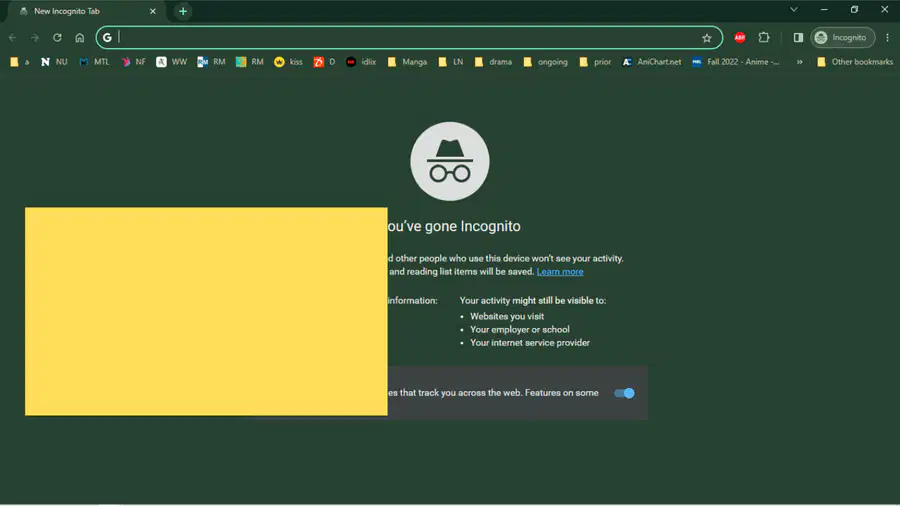This screenshot has height=506, width=900.
Task: Go to the home page icon
Action: coord(80,38)
